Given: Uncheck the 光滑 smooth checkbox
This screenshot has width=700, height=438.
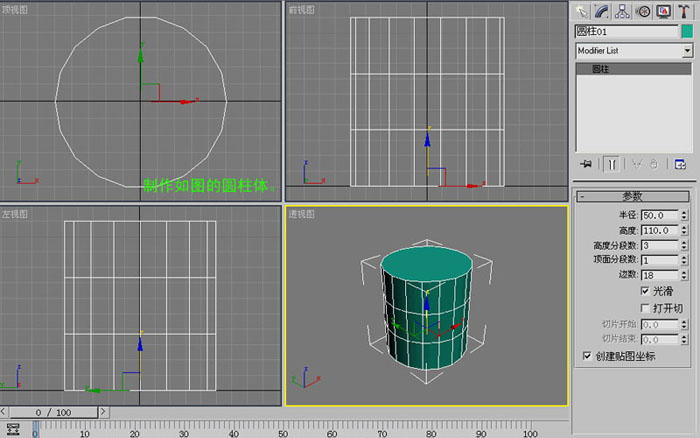Looking at the screenshot, I should point(645,291).
